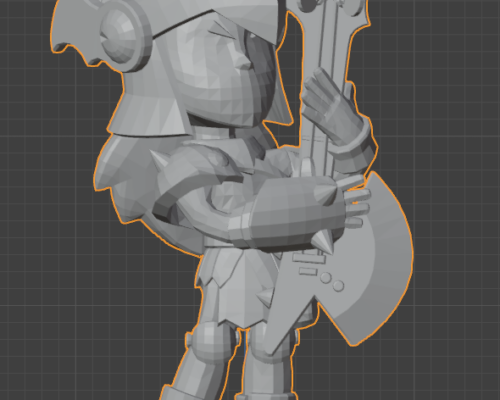Select the character's face nose area
This screenshot has height=400, width=500.
243,62
